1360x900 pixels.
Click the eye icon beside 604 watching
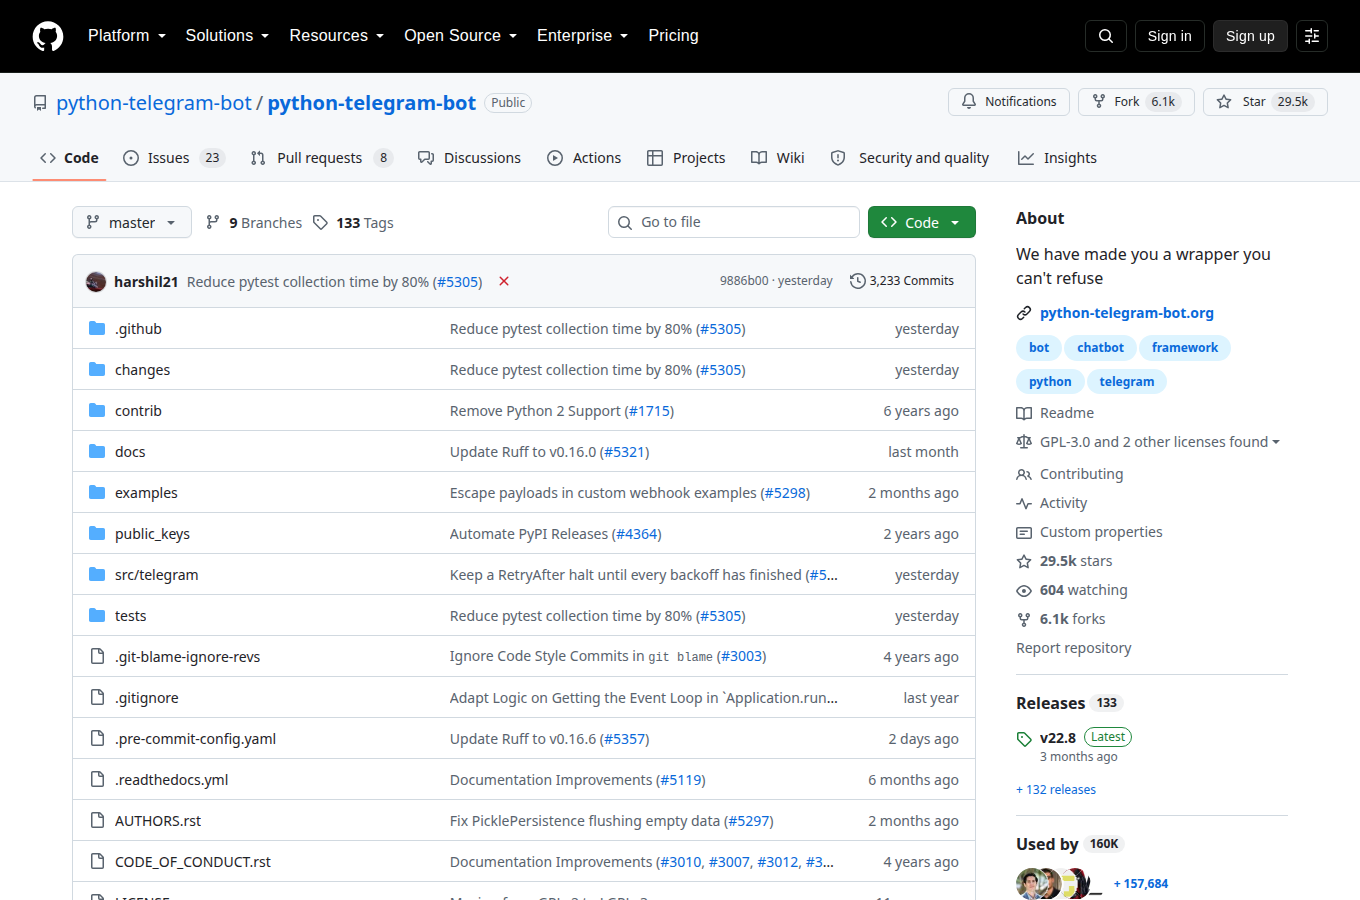[x=1024, y=590]
